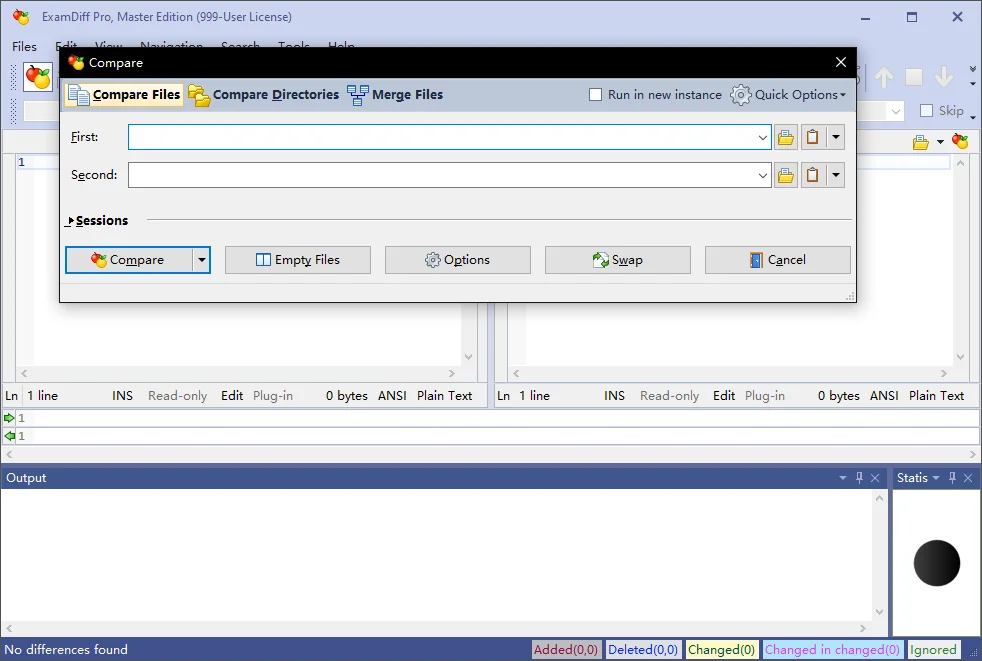This screenshot has width=982, height=661.
Task: Open the Files menu
Action: (24, 46)
